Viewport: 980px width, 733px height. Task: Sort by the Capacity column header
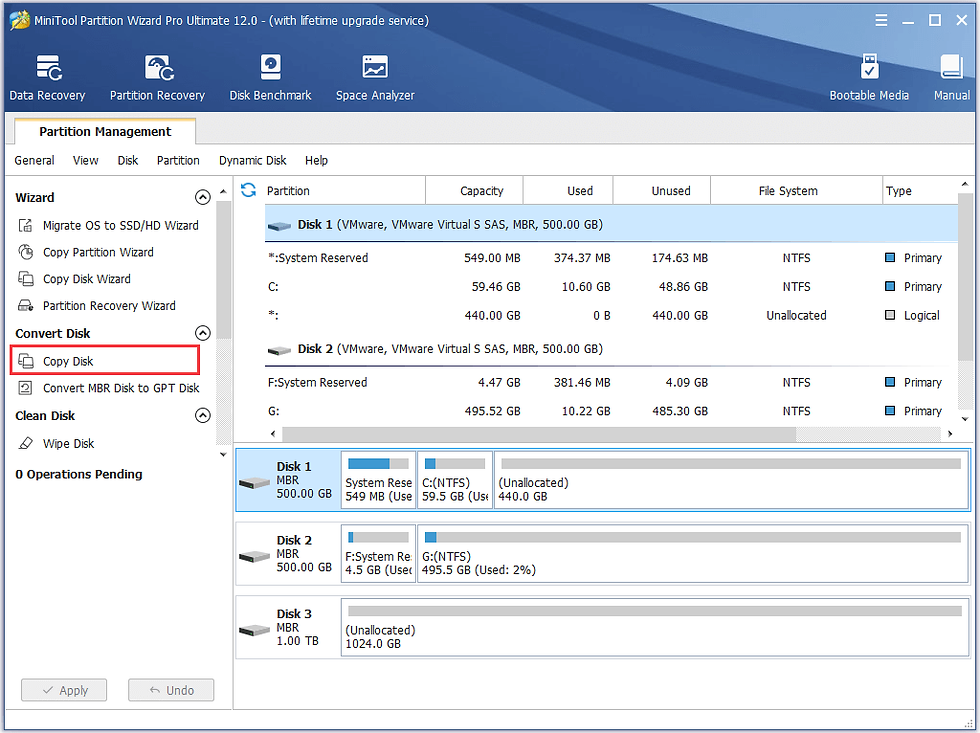[474, 191]
